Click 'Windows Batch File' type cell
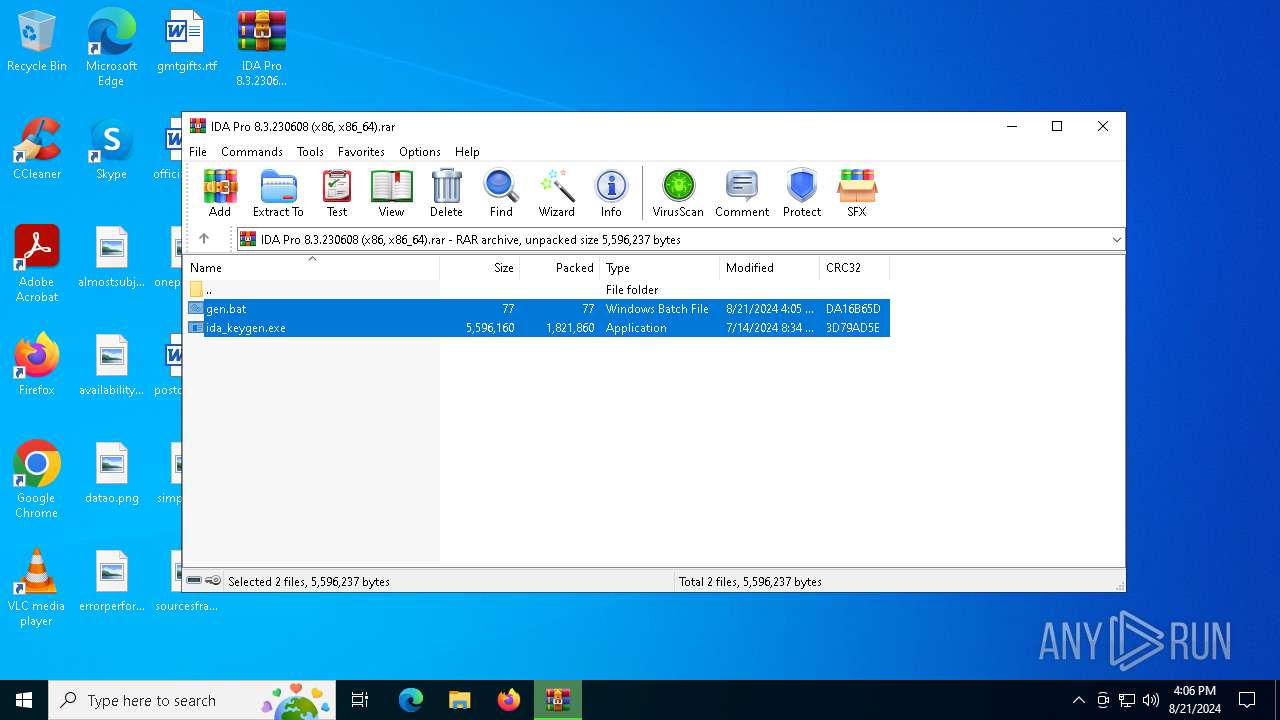The width and height of the screenshot is (1280, 720). pyautogui.click(x=657, y=309)
